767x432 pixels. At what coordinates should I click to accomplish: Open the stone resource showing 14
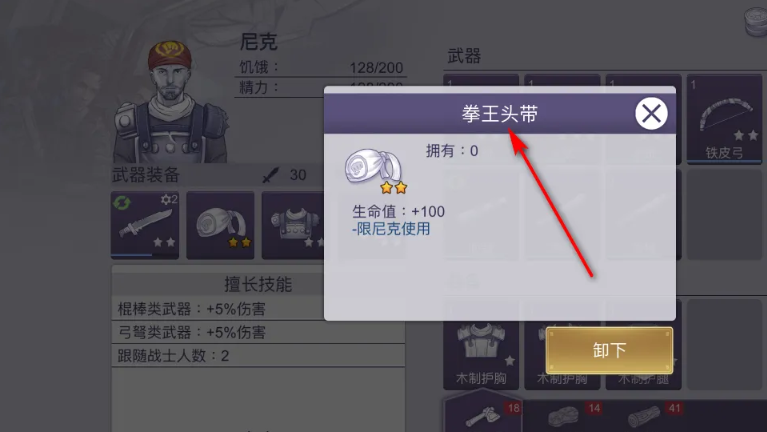(564, 417)
